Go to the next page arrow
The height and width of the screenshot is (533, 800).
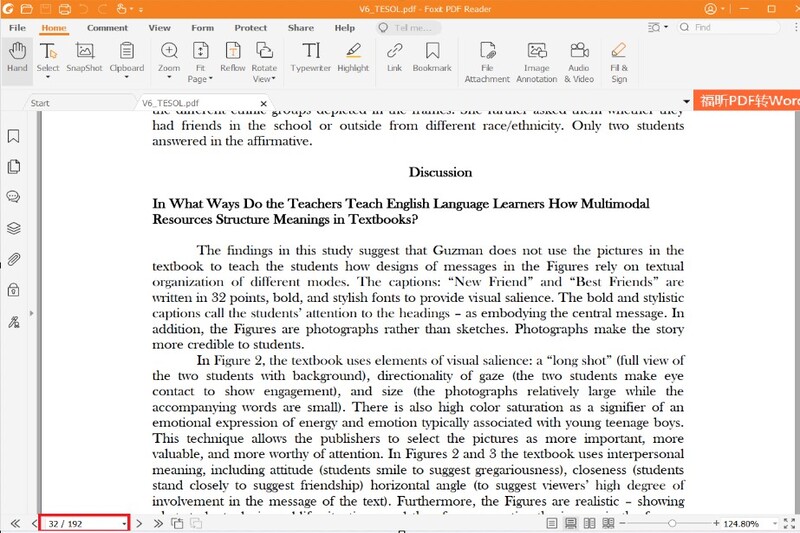click(x=139, y=523)
